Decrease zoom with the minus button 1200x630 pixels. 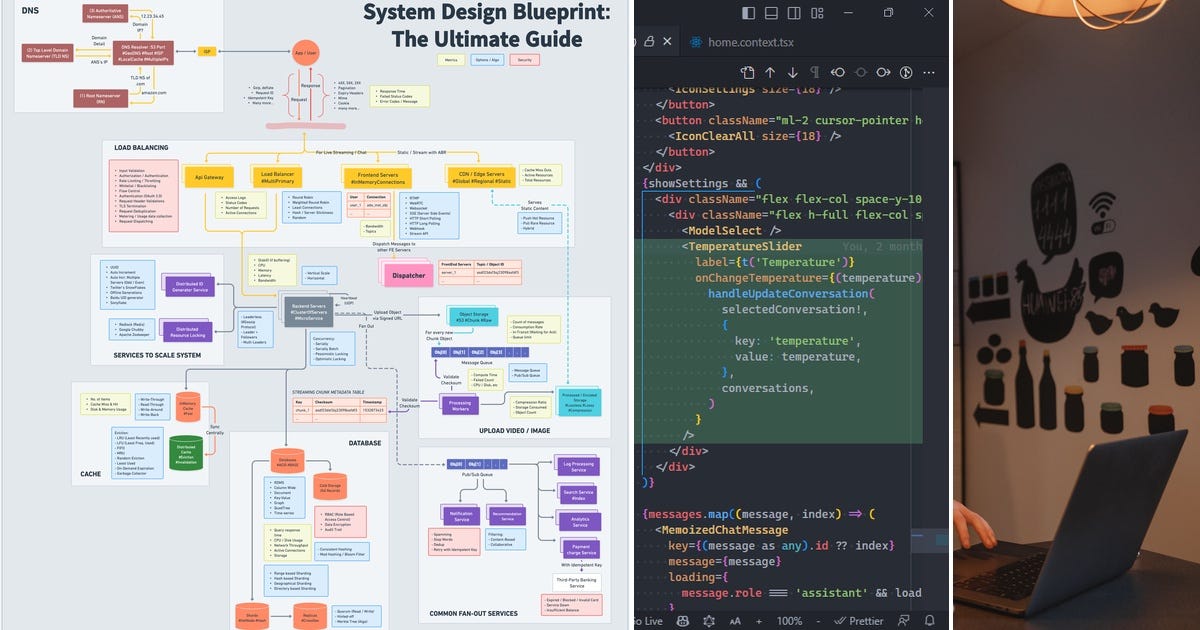click(817, 621)
